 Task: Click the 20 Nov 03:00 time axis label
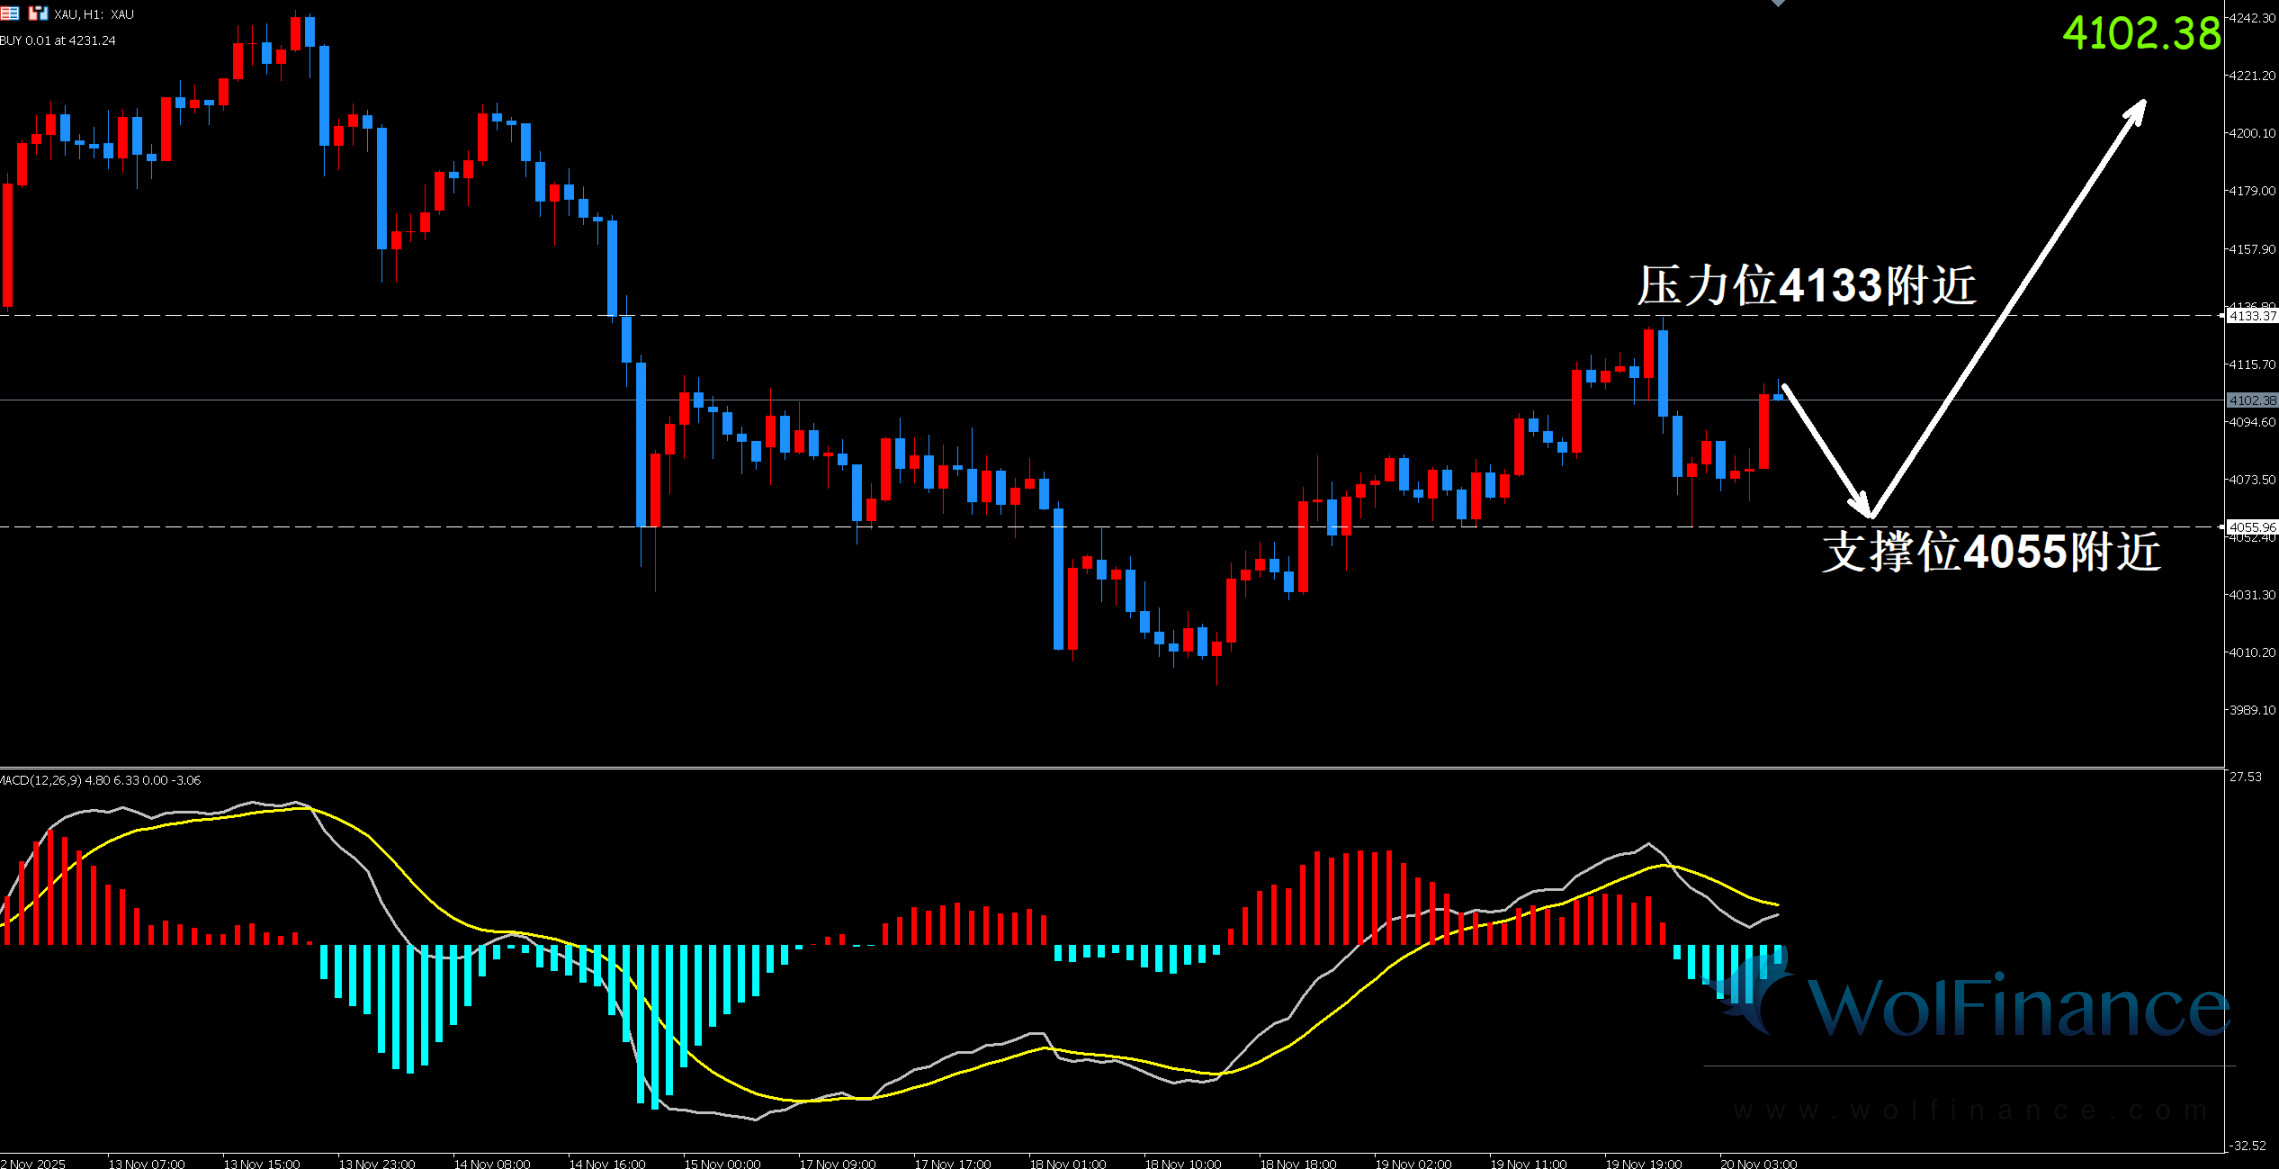coord(1758,1163)
